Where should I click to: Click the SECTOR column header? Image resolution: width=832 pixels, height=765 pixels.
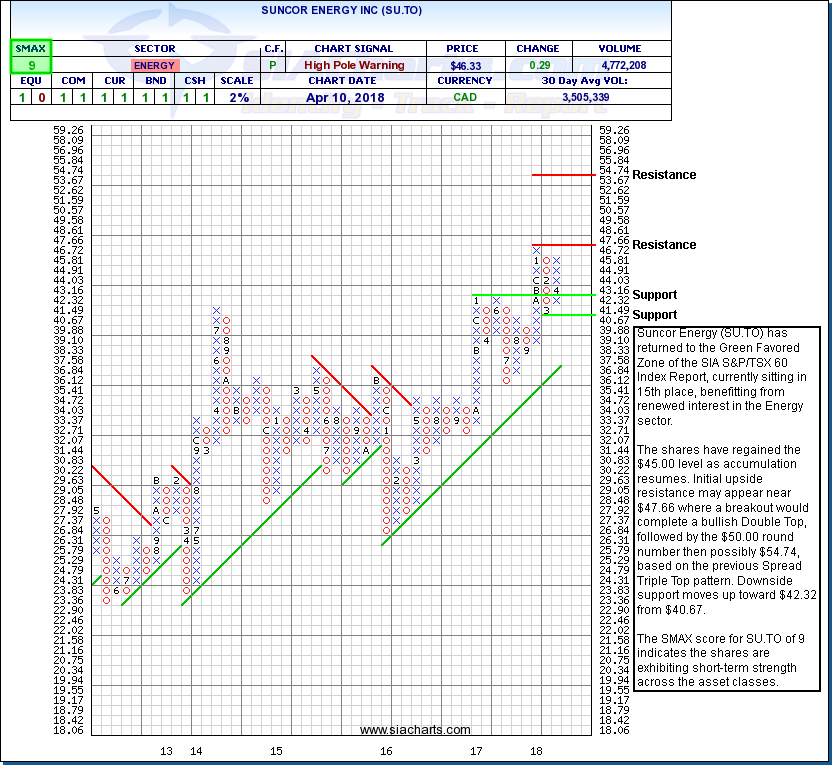(154, 48)
